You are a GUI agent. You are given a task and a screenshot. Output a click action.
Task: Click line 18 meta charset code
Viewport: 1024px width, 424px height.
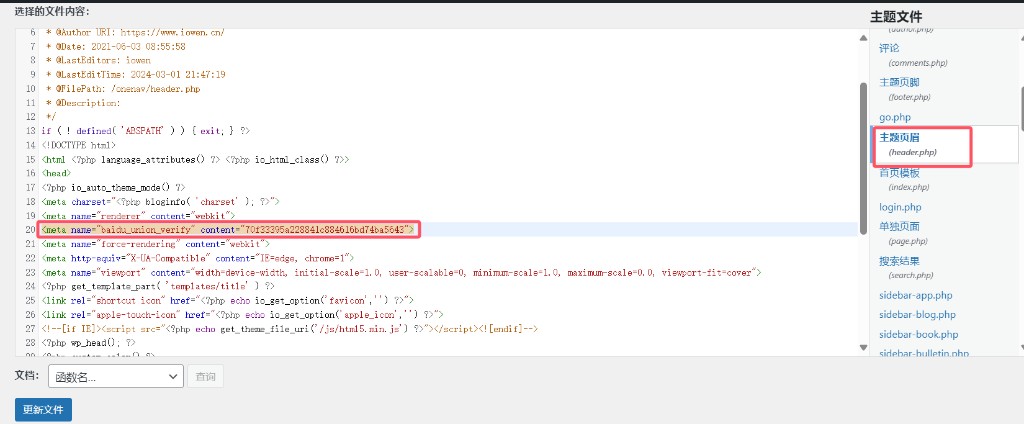pyautogui.click(x=161, y=202)
